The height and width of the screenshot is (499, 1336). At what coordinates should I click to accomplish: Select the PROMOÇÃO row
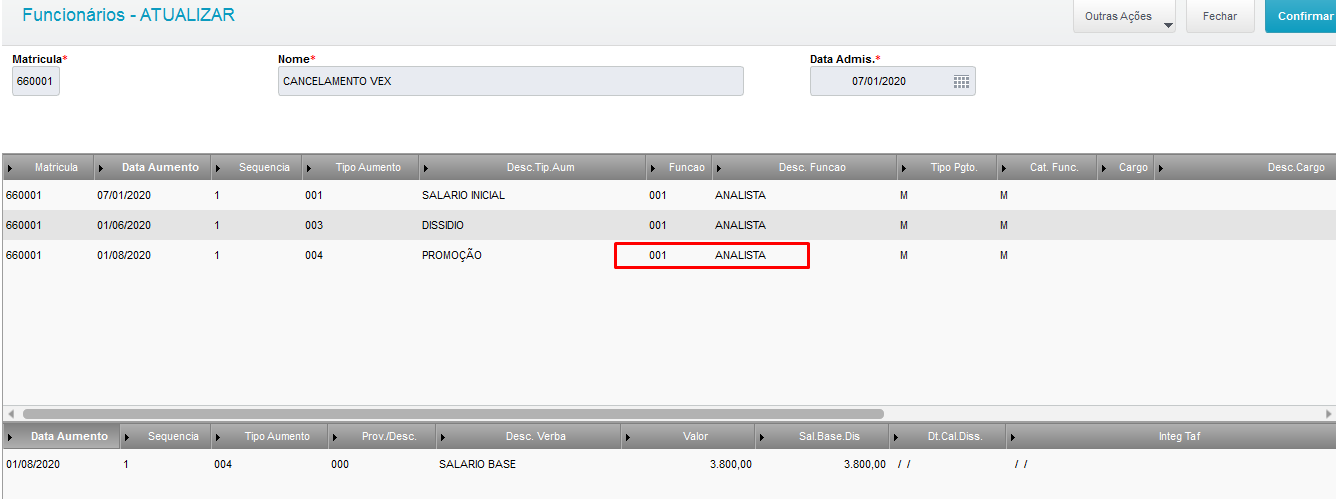pos(668,255)
